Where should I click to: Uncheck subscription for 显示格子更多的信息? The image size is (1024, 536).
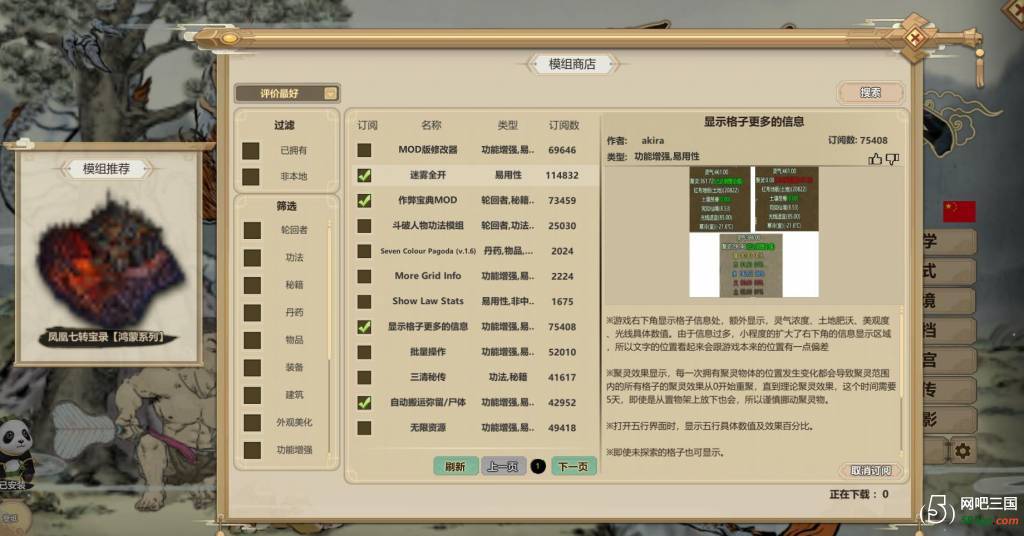(x=364, y=327)
